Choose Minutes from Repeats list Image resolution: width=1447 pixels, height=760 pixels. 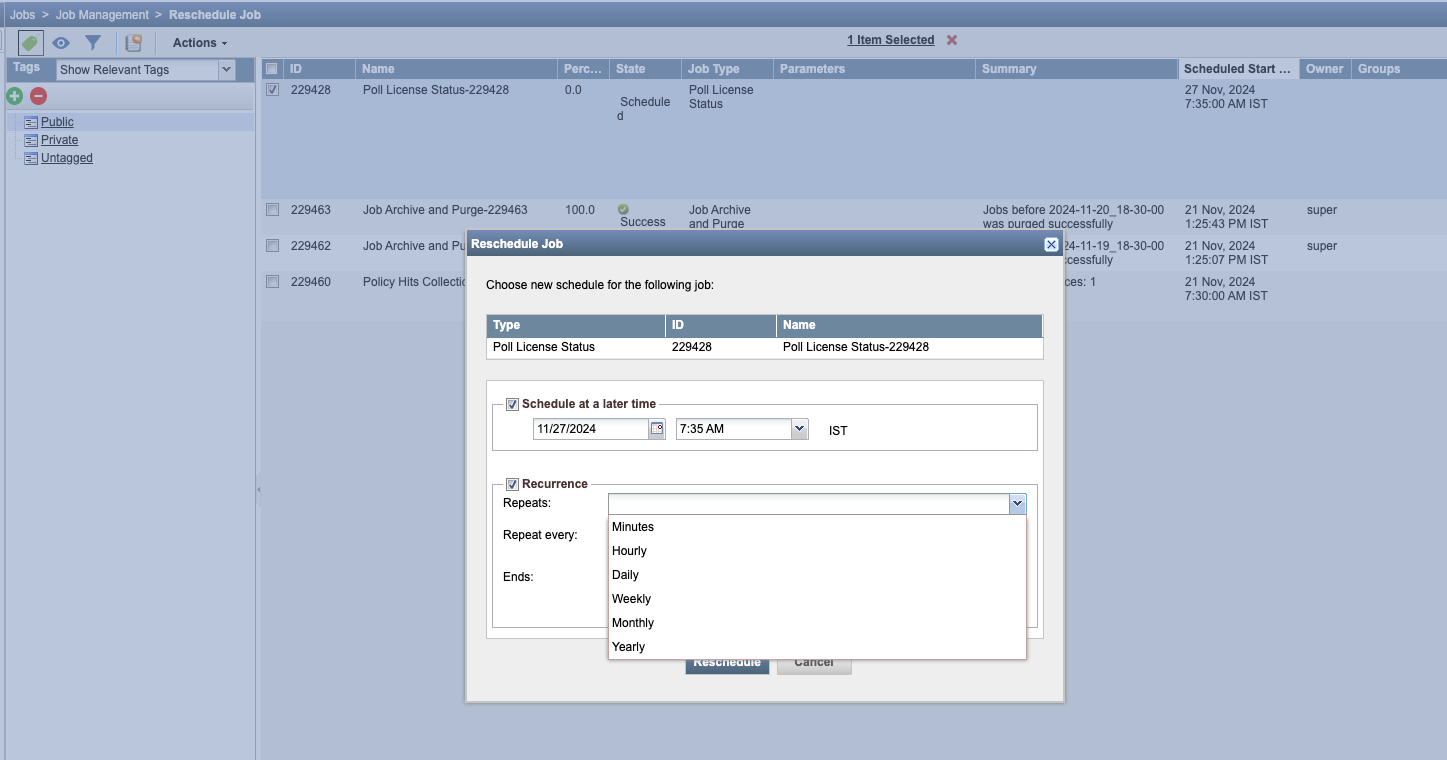(x=817, y=527)
